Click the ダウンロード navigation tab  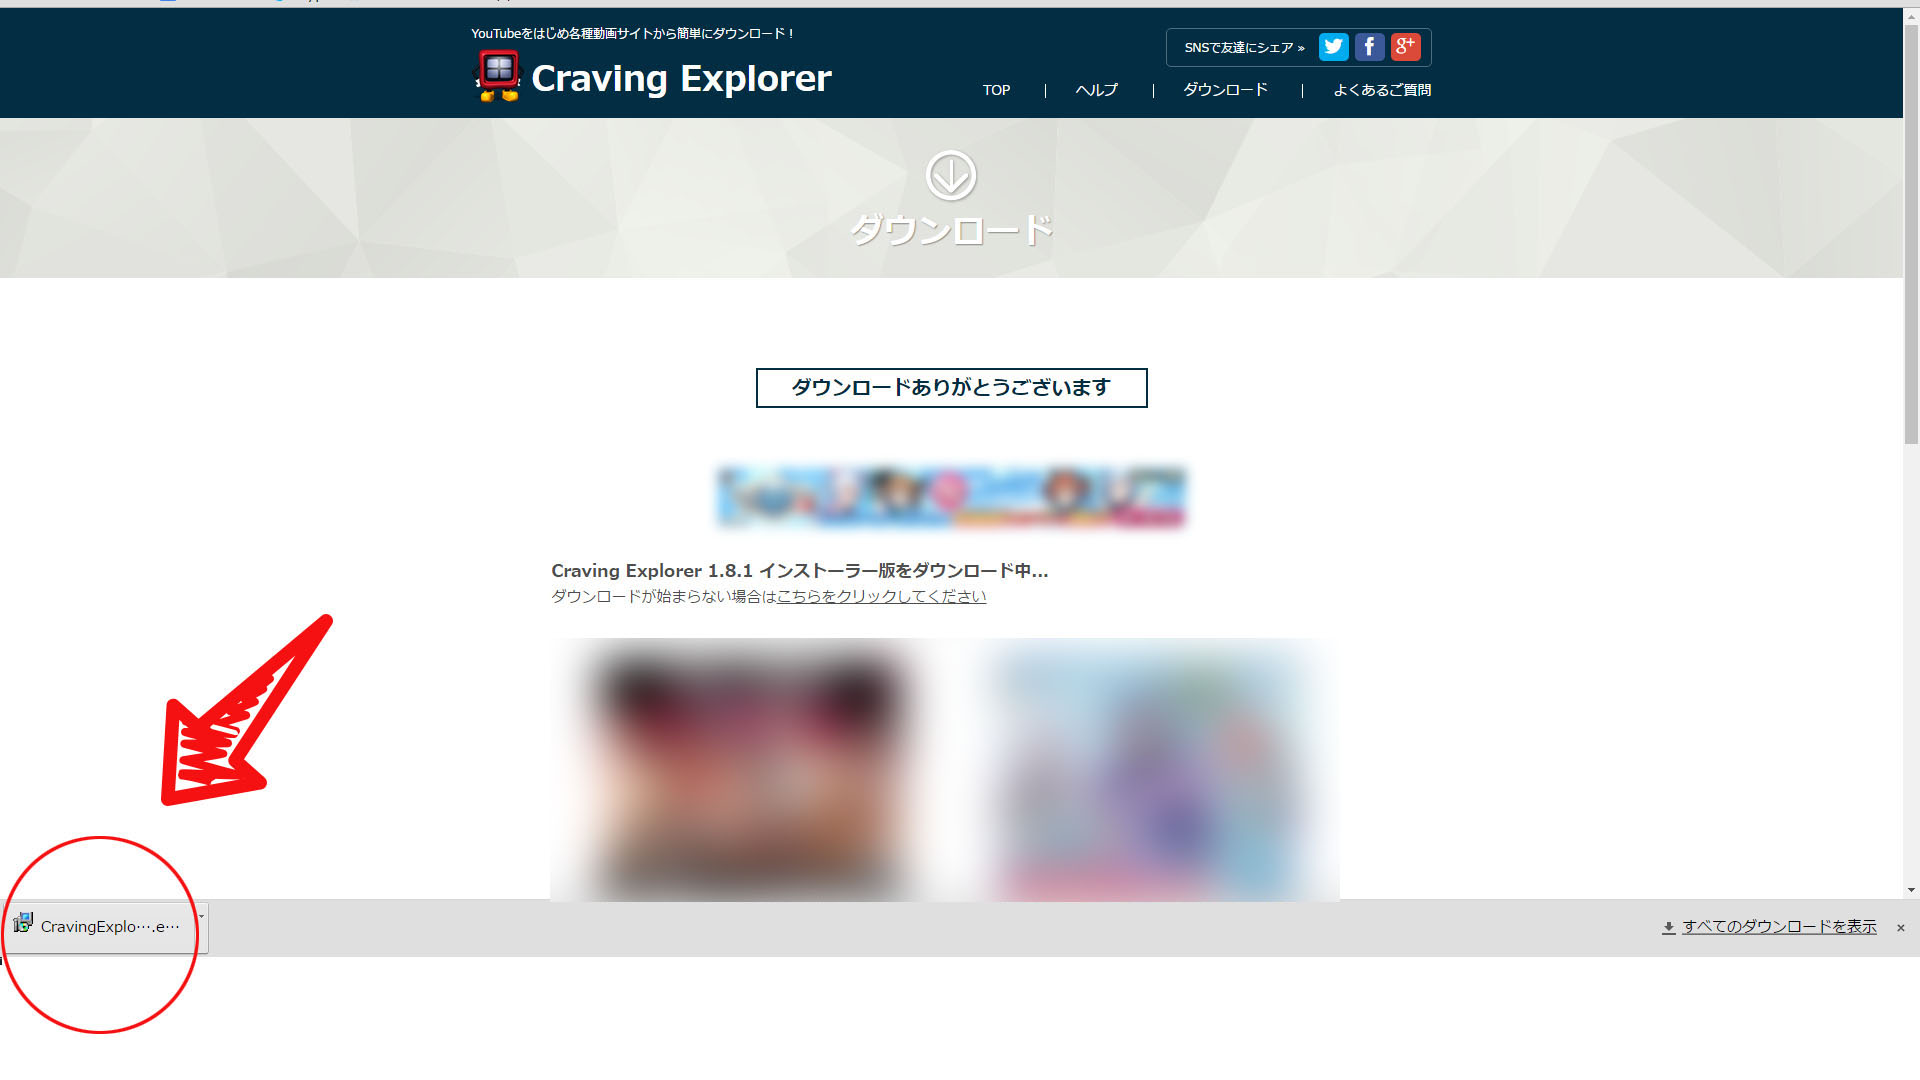[1224, 90]
